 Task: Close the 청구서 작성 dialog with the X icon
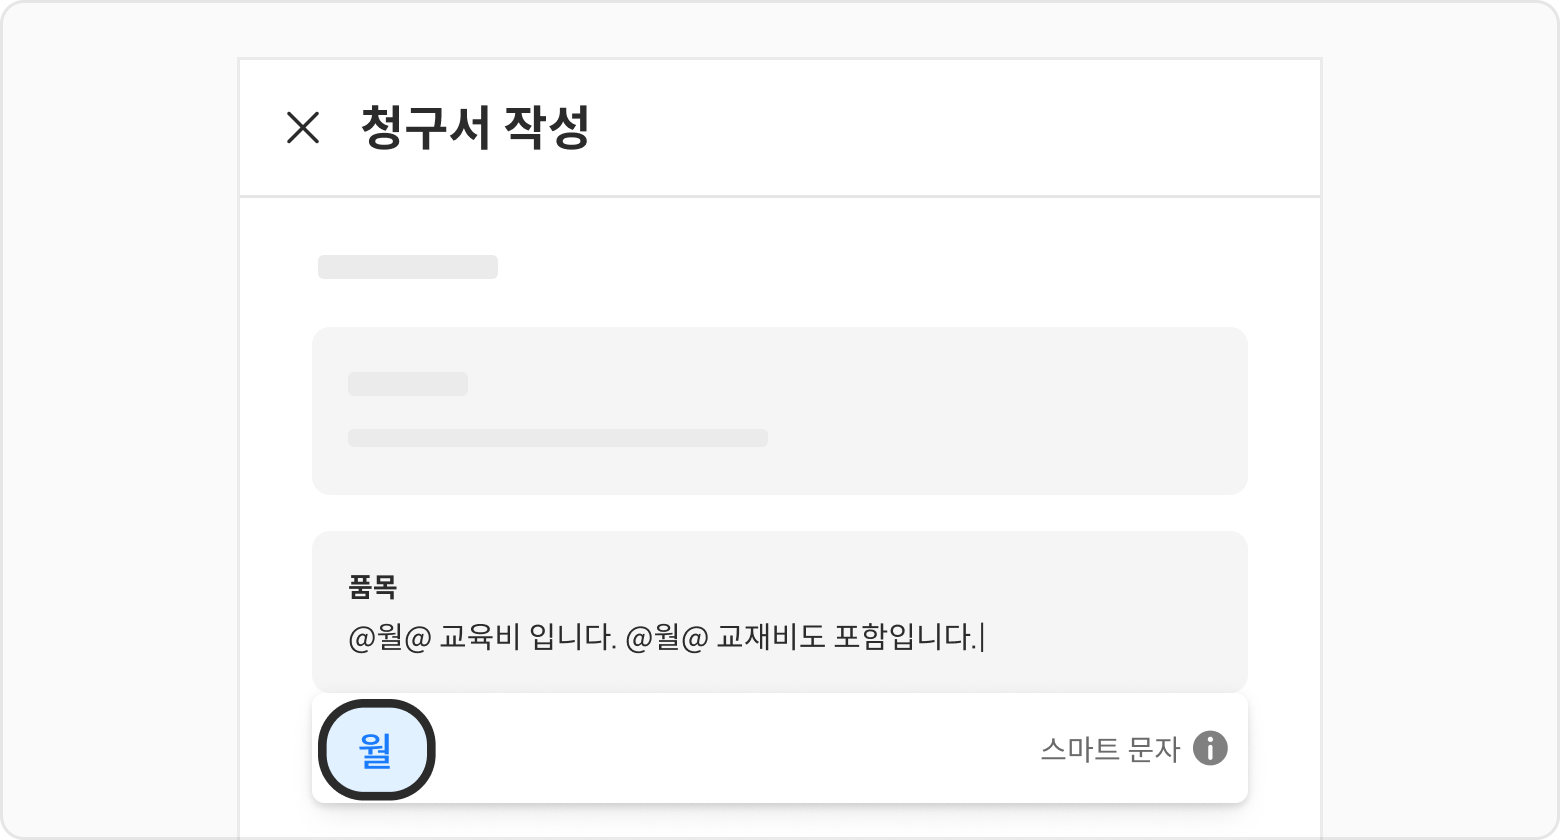tap(303, 128)
